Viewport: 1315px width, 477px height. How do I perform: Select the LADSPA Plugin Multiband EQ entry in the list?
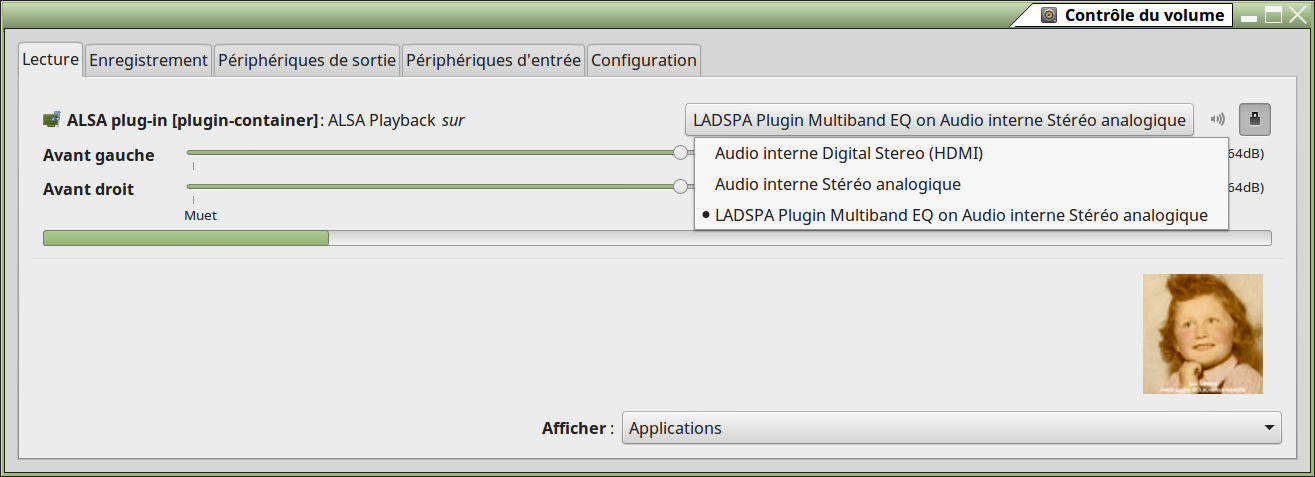pos(961,215)
